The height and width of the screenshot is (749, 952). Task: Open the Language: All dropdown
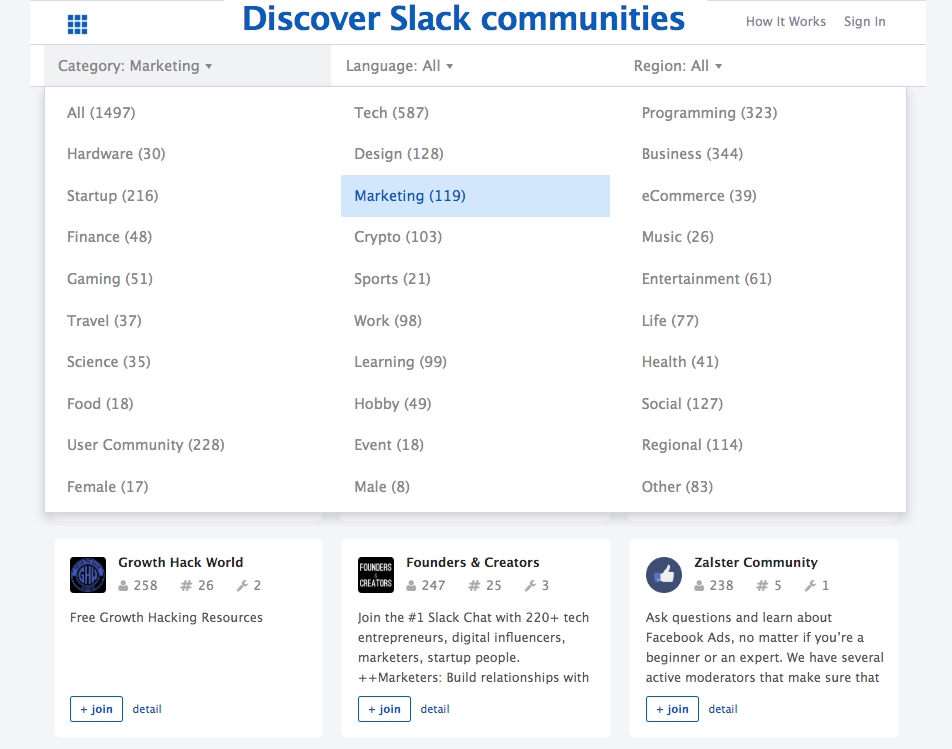[399, 66]
